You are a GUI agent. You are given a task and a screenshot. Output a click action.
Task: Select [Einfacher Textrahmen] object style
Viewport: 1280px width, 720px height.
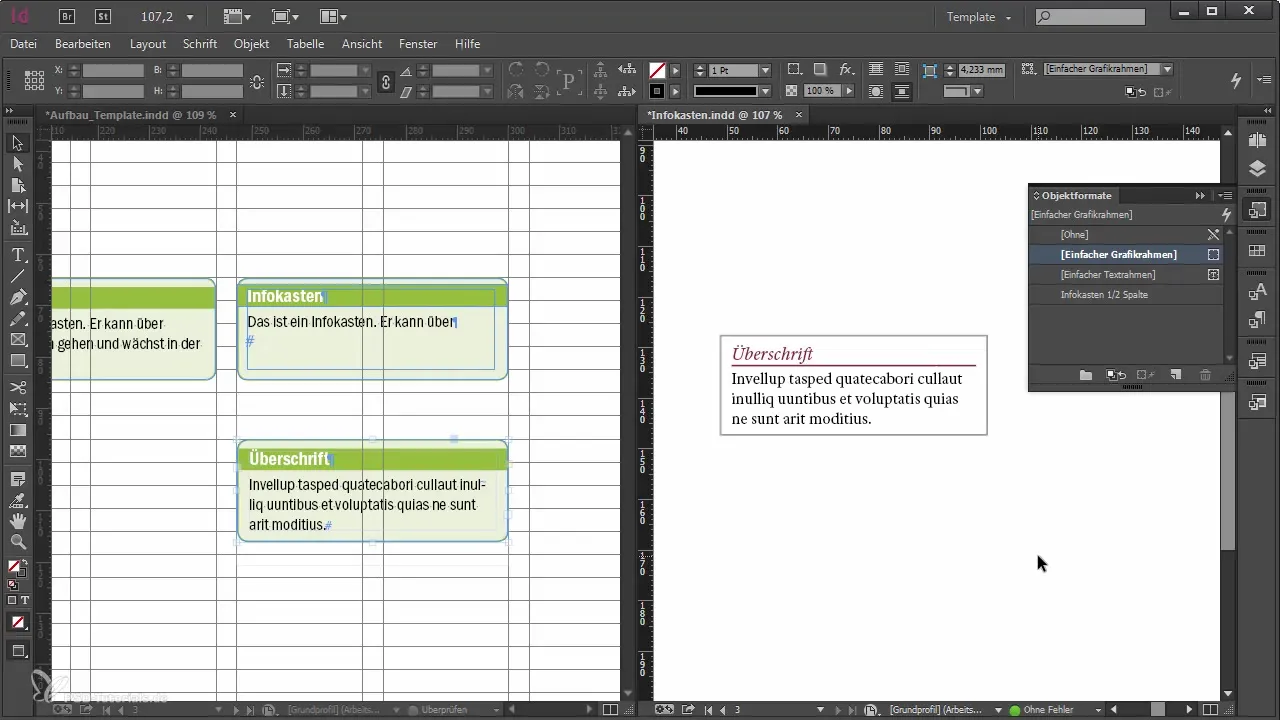tap(1125, 275)
